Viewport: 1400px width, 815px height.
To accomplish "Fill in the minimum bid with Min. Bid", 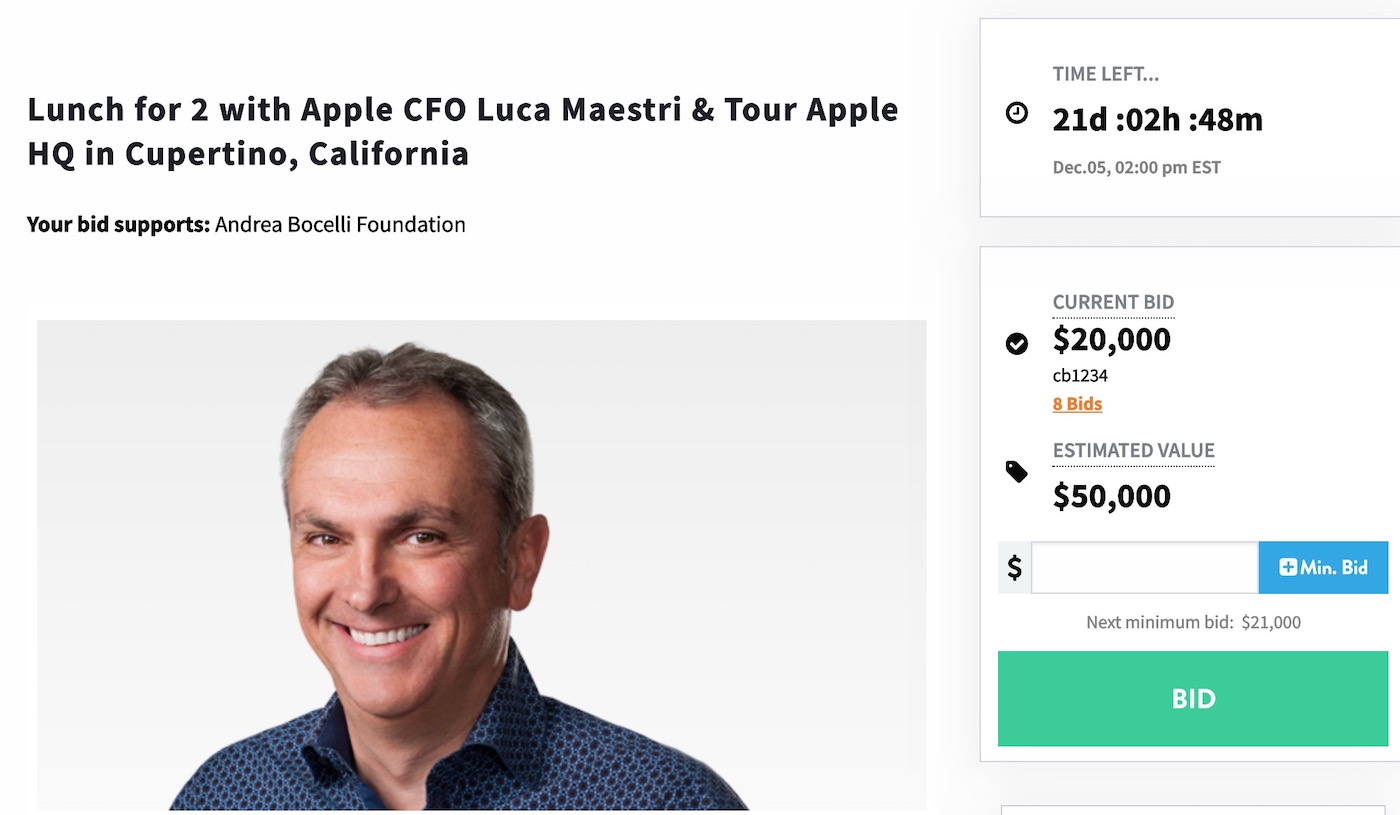I will pos(1323,568).
